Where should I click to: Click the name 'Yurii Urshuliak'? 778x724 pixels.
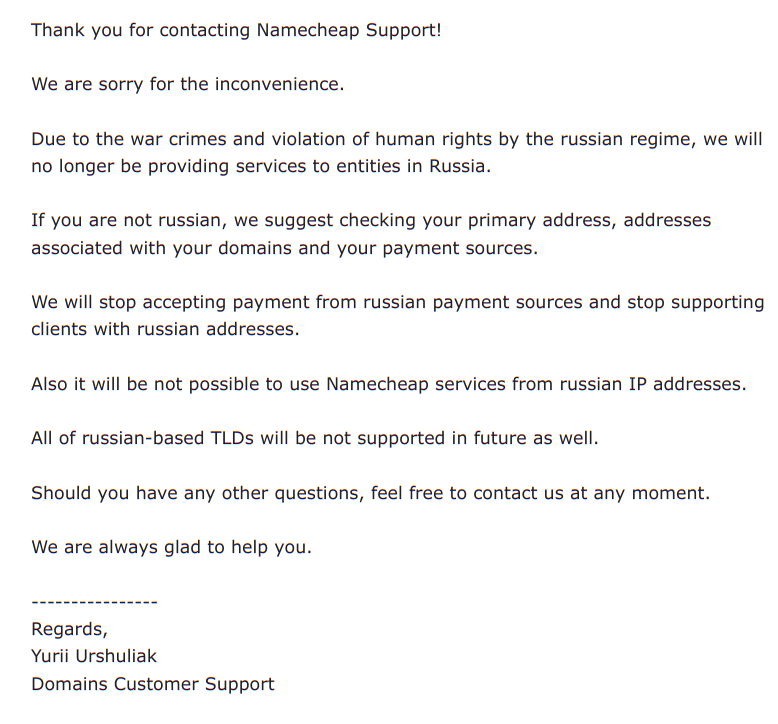94,656
